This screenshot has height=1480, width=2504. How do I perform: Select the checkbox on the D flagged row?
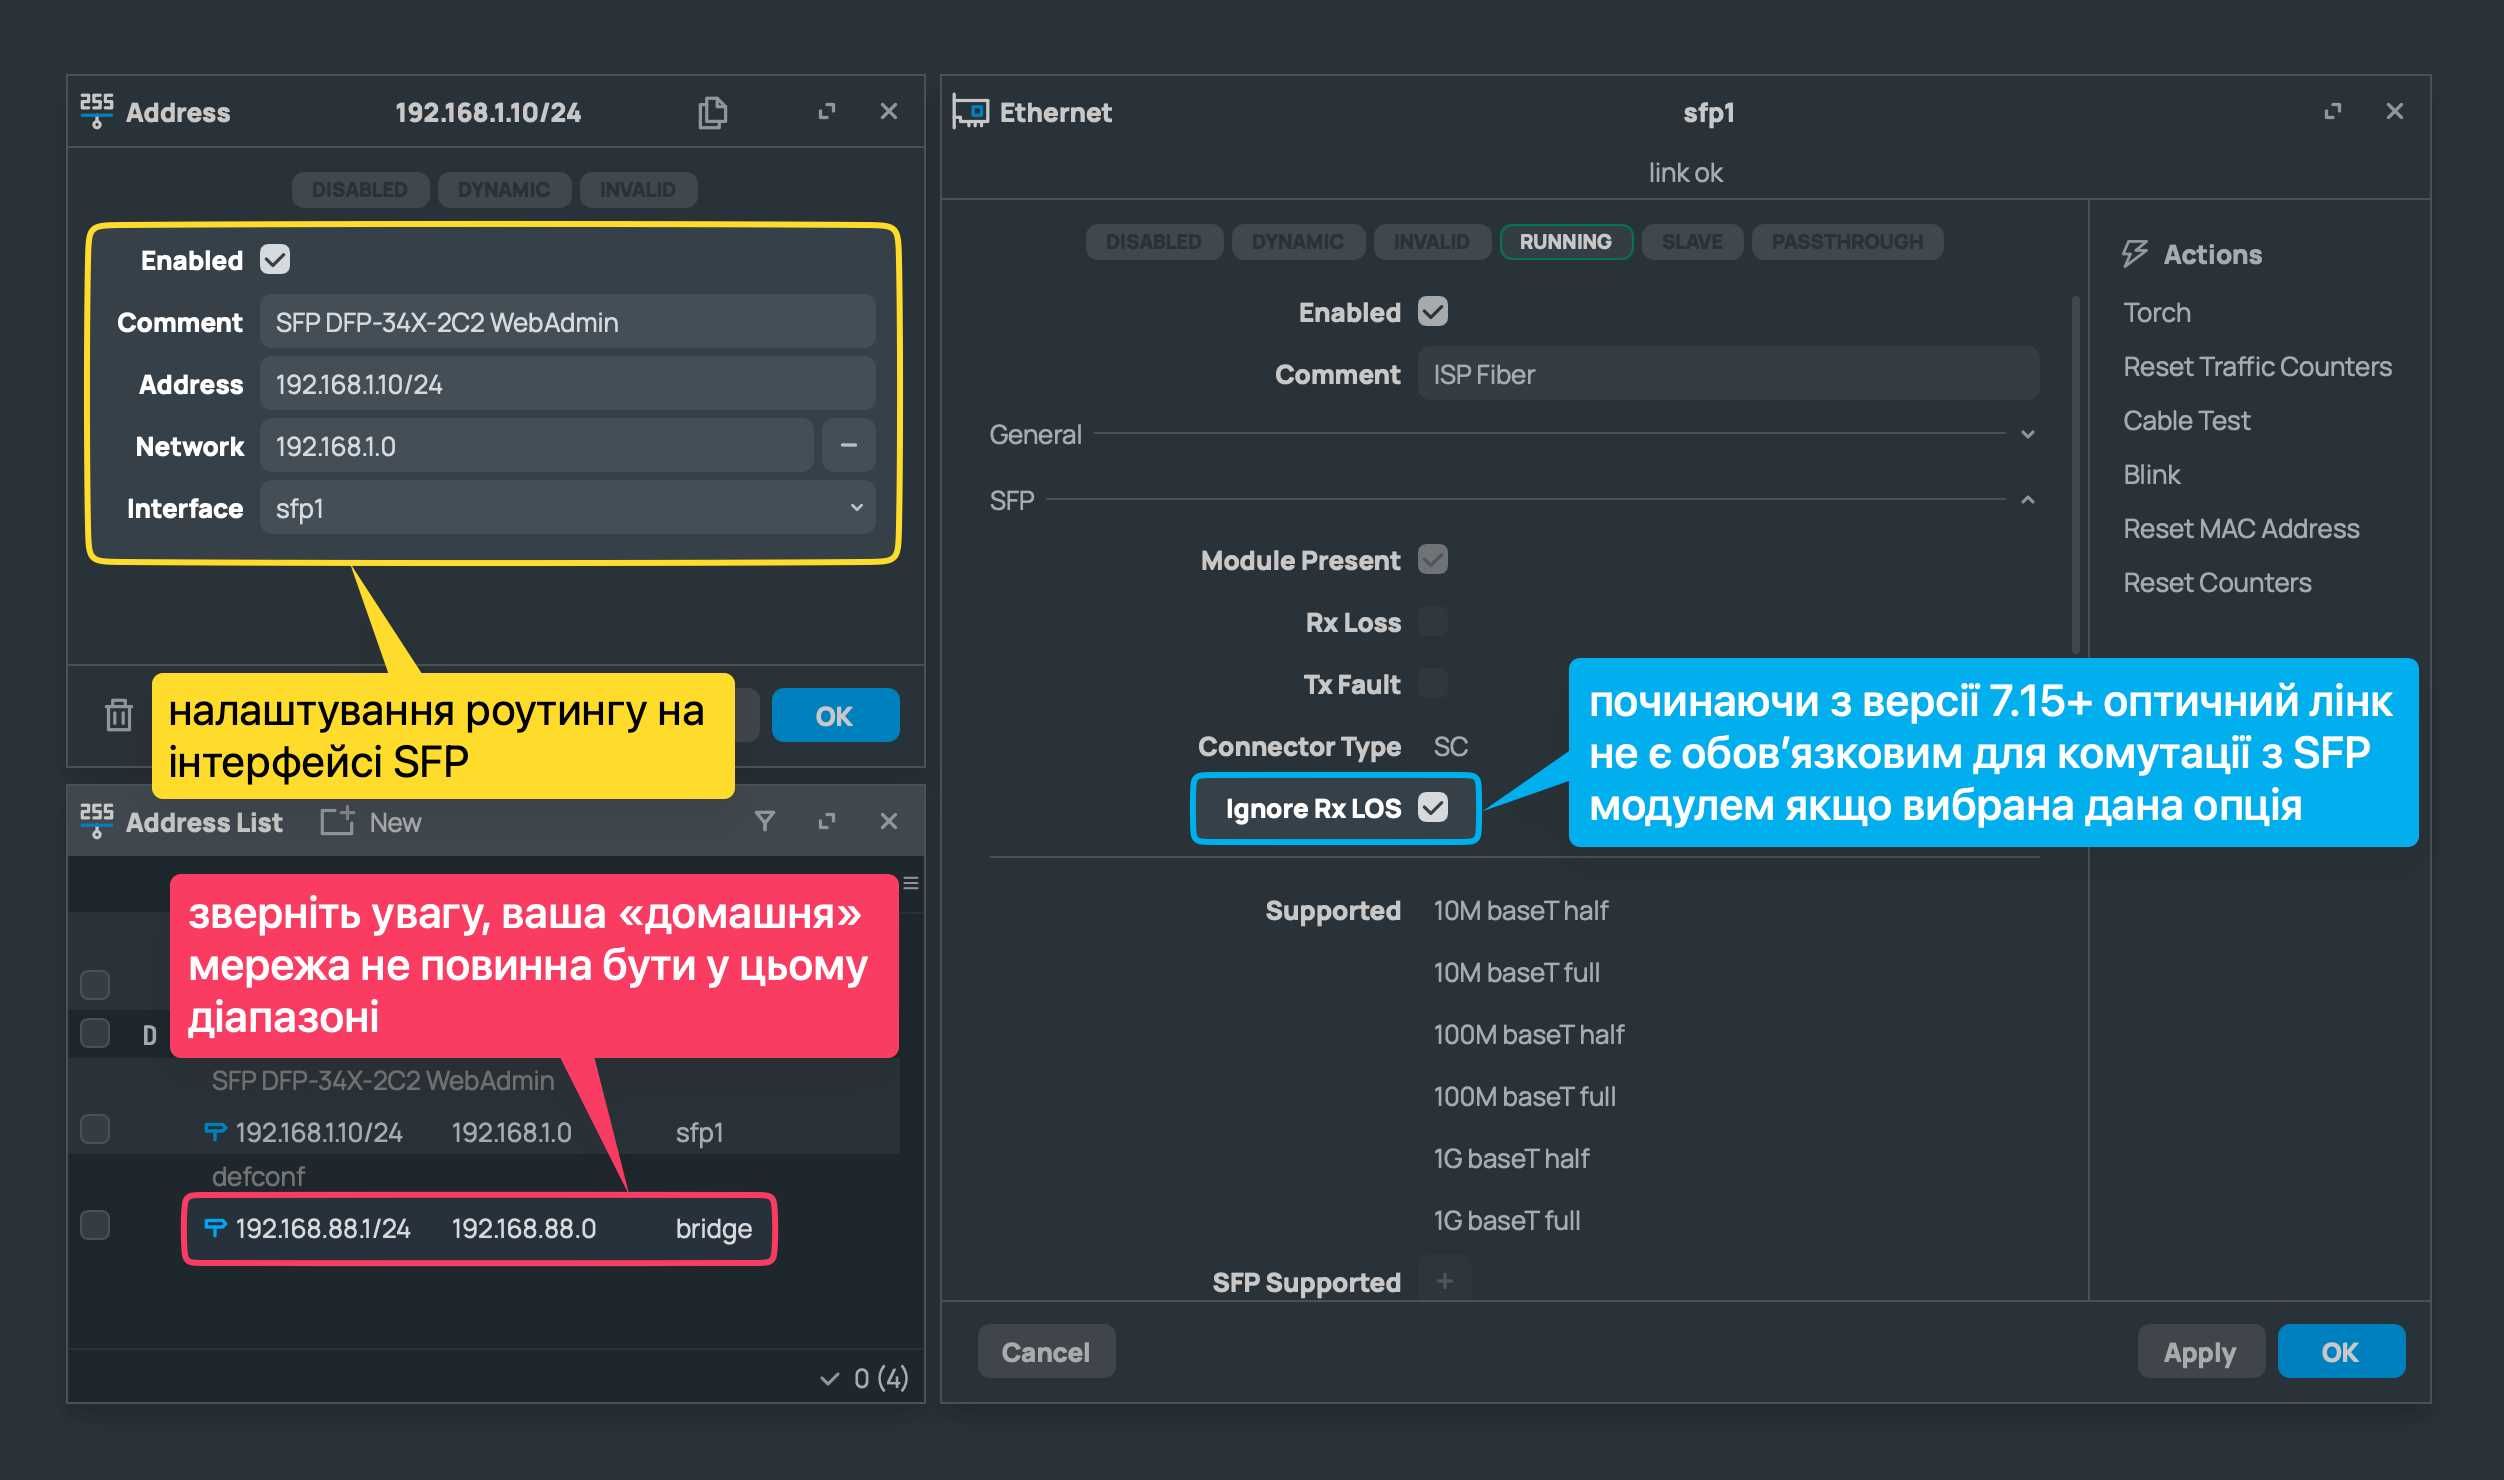click(95, 1033)
